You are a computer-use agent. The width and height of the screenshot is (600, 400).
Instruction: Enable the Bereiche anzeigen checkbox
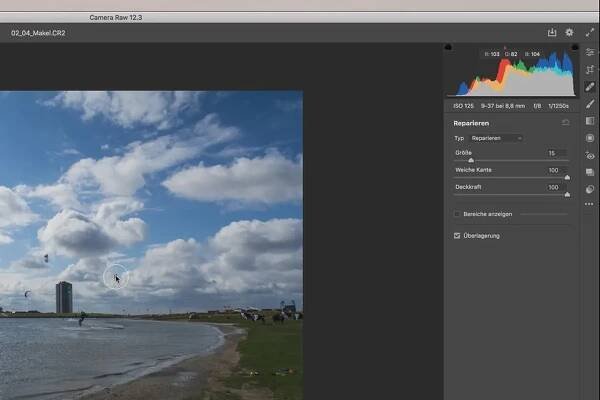coord(457,214)
